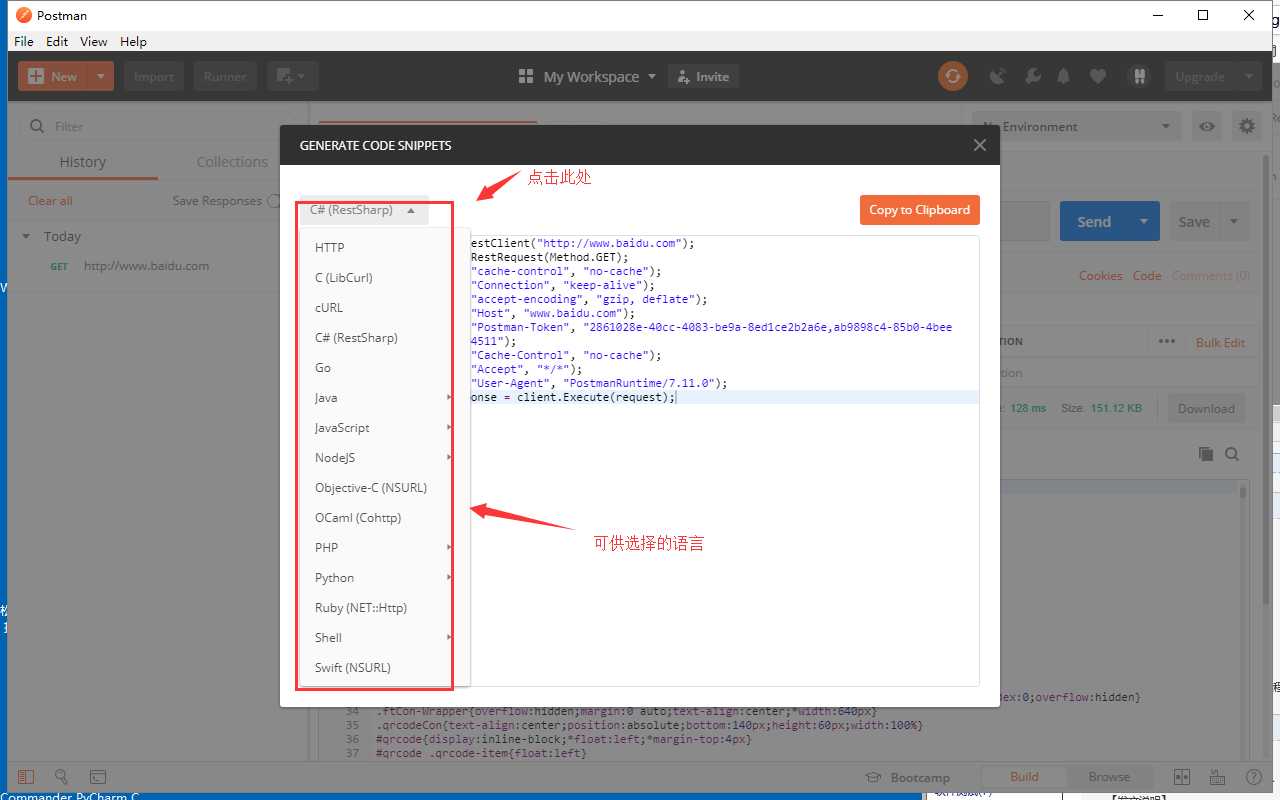Click the heart icon in header
This screenshot has width=1280, height=800.
[1098, 76]
